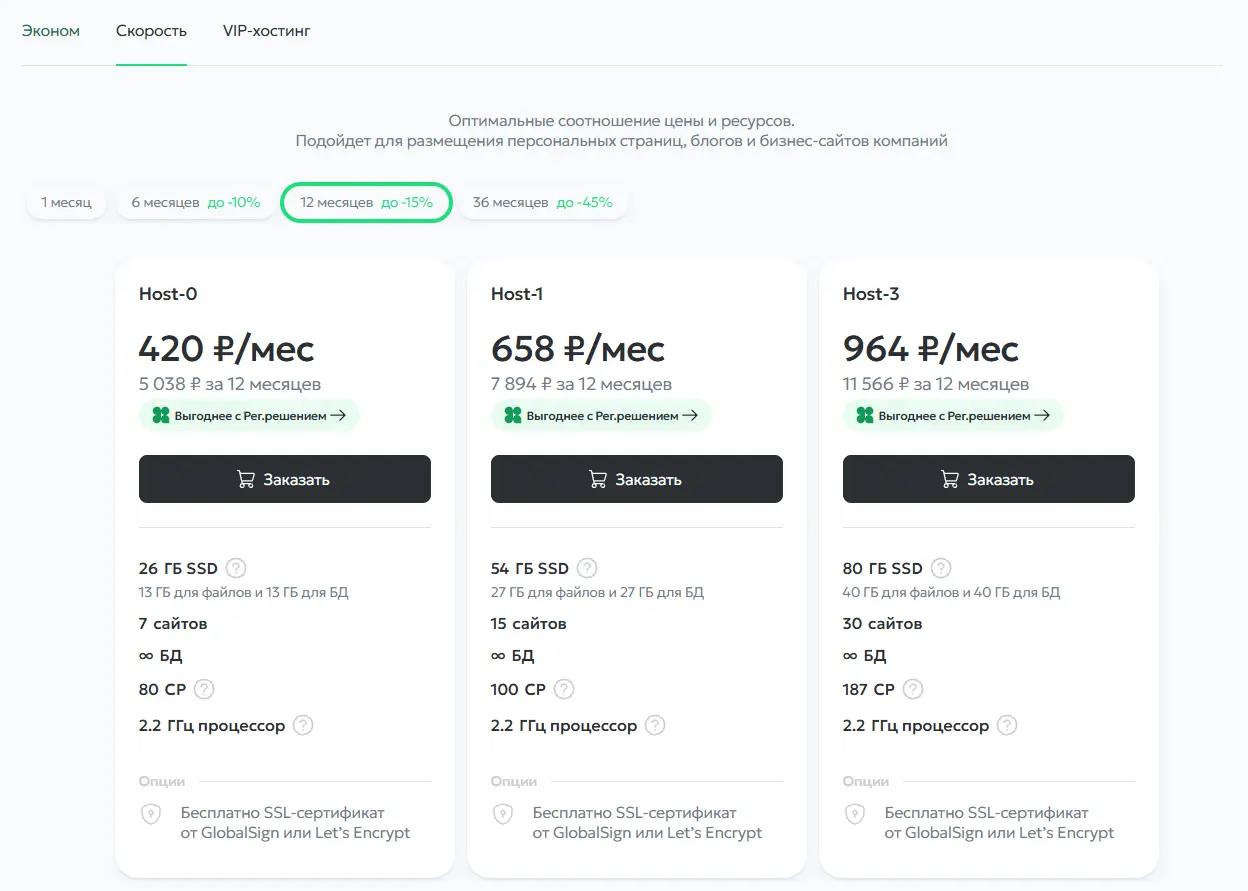Viewport: 1248px width, 891px height.
Task: Click the 15 сайтов line
Action: point(529,624)
